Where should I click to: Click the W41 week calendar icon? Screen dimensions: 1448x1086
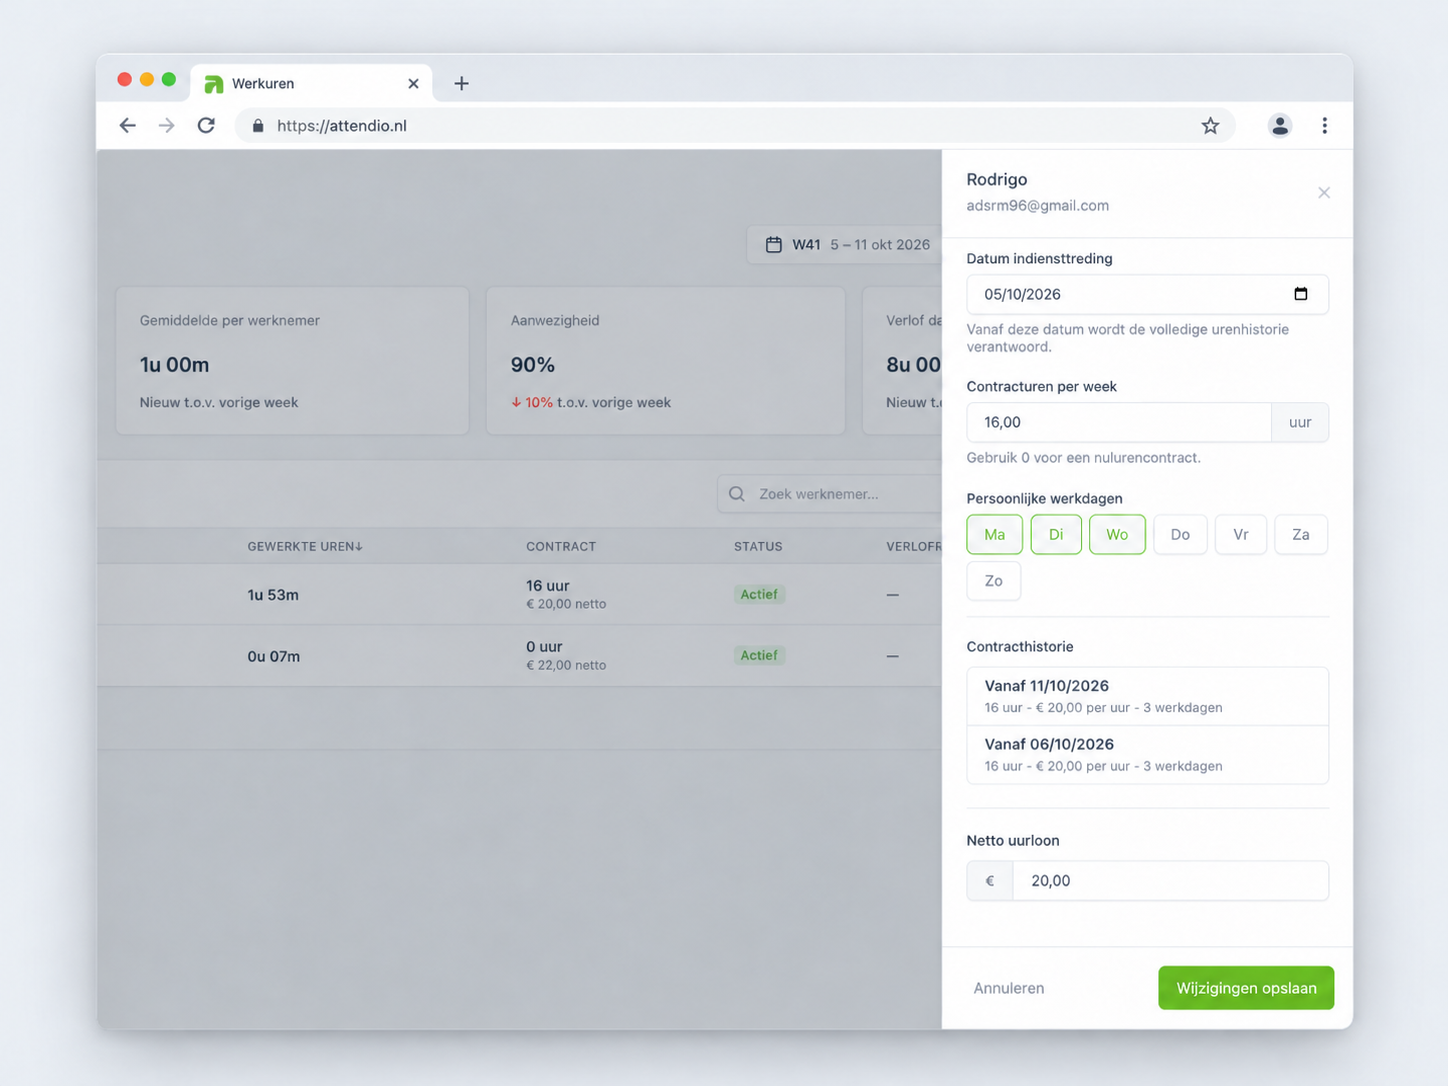click(773, 245)
